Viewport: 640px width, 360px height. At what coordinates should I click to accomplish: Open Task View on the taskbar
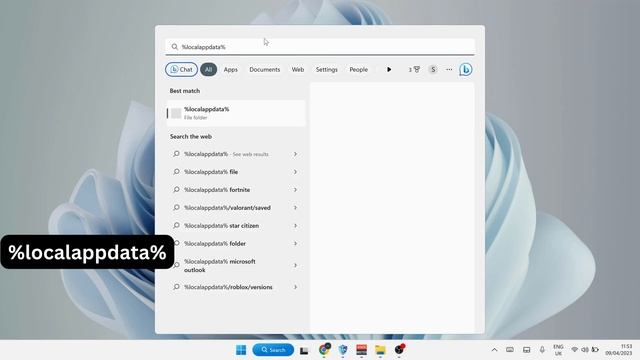click(304, 350)
